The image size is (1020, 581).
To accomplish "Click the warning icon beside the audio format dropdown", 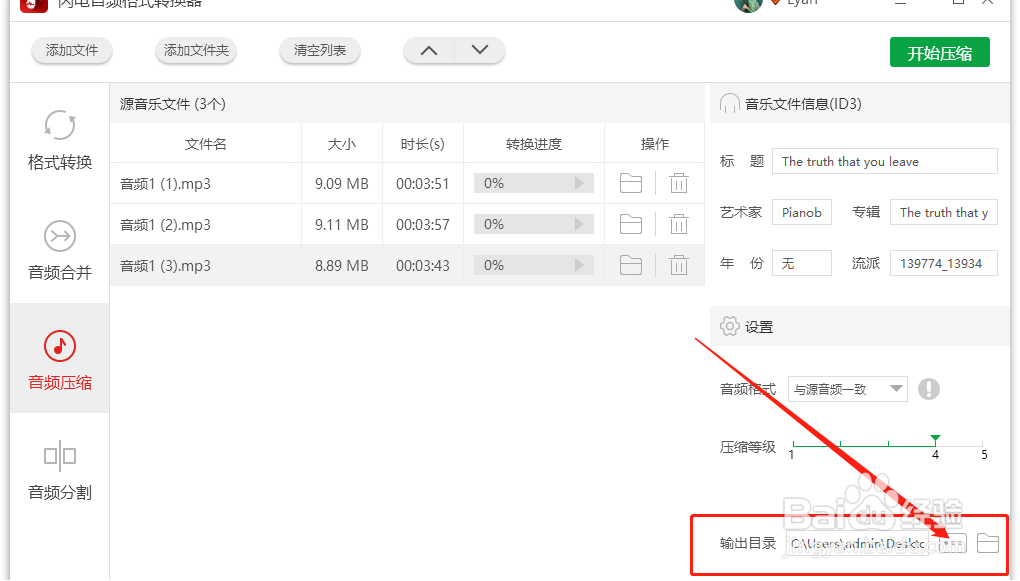I will [929, 388].
